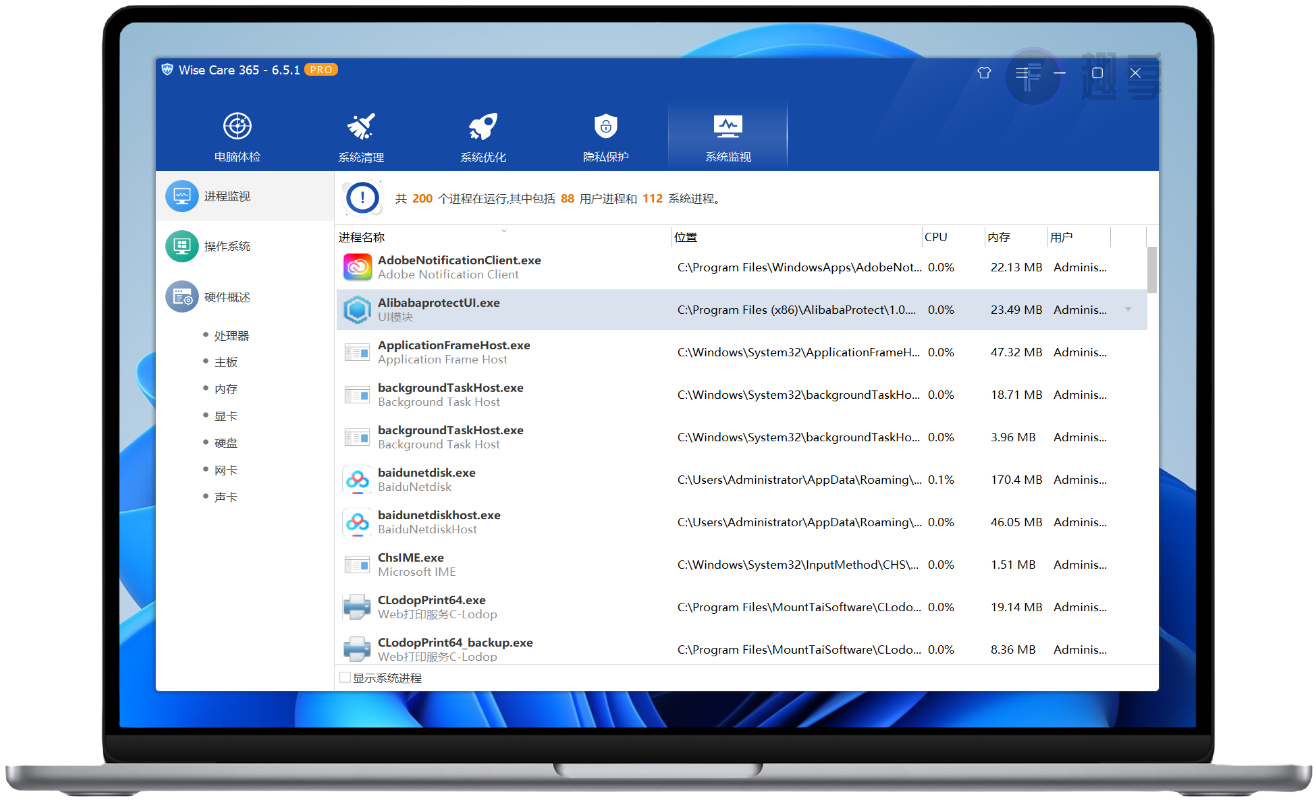This screenshot has width=1316, height=802.
Task: Select 操作系统 in the sidebar
Action: [x=245, y=246]
